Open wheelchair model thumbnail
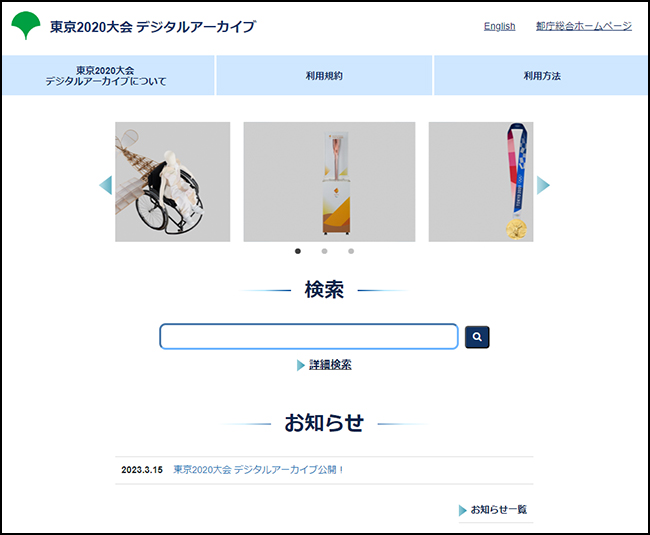The image size is (650, 535). [172, 182]
